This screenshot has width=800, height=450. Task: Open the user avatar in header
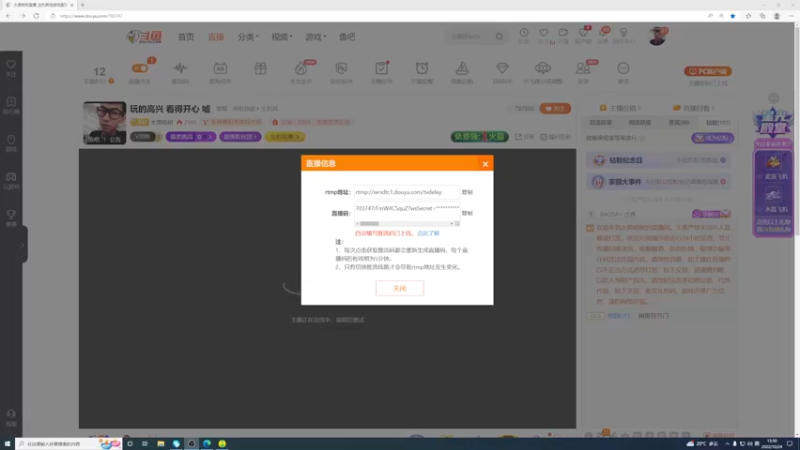[657, 37]
